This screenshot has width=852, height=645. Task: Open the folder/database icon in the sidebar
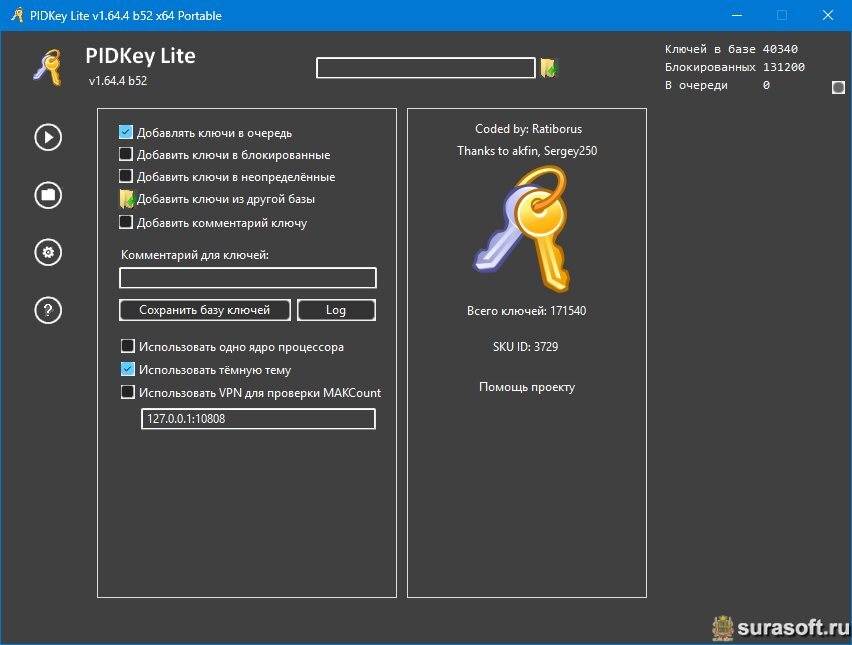point(48,195)
